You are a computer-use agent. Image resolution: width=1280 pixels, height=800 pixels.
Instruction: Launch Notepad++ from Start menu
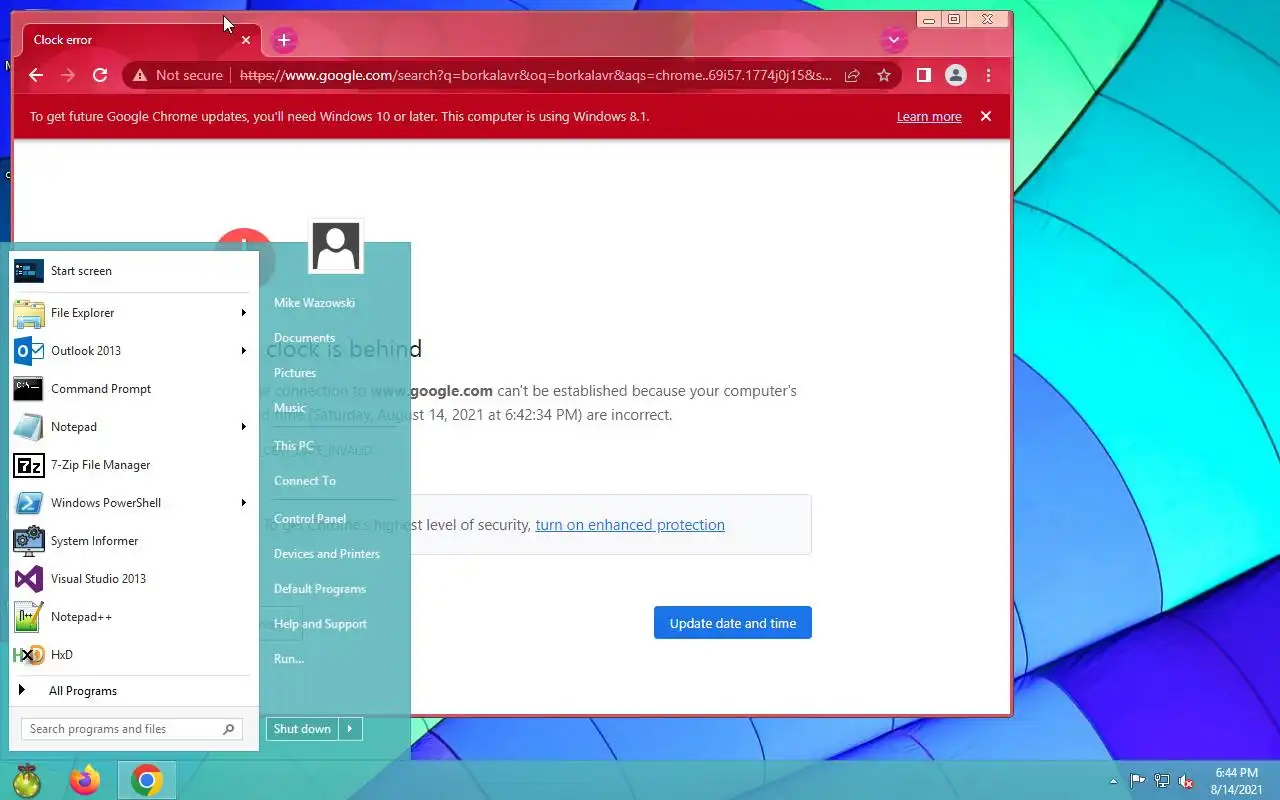(x=132, y=617)
